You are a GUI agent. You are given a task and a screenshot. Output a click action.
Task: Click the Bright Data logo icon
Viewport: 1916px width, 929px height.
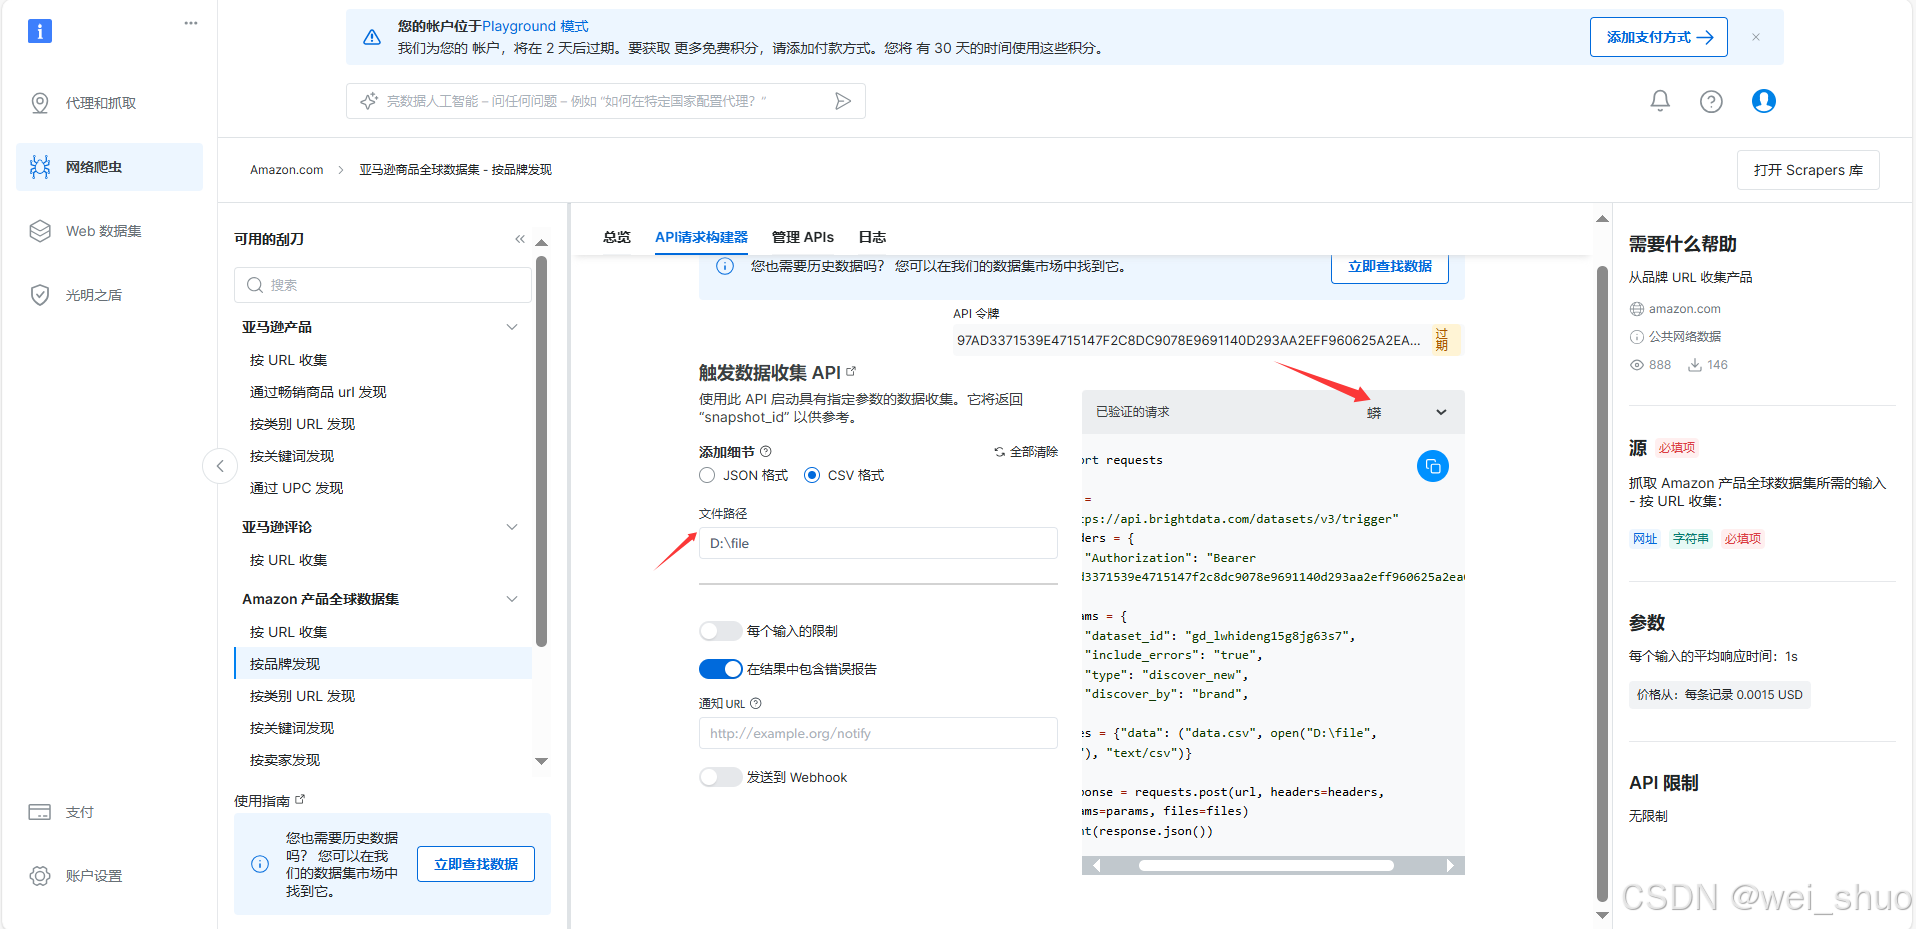39,31
